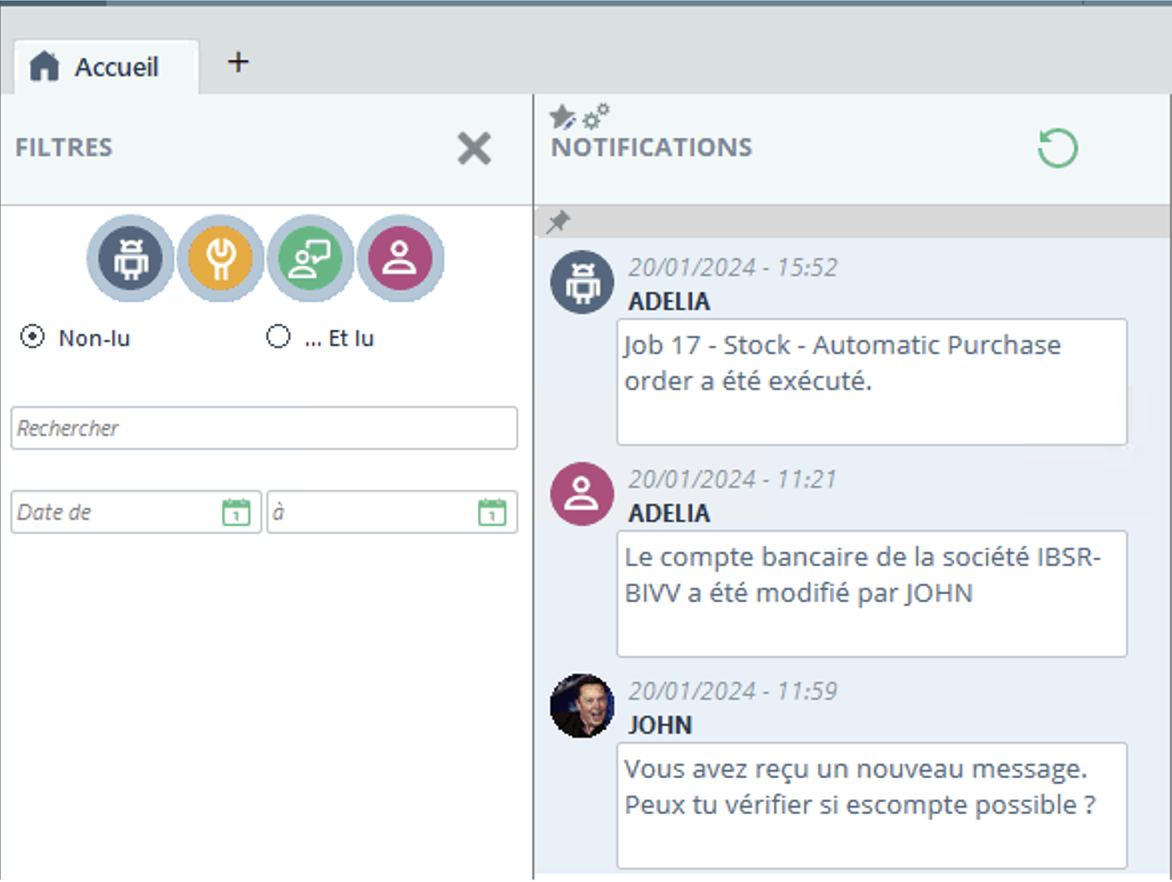Enable the '... Et lu' option
The height and width of the screenshot is (882, 1172).
tap(277, 338)
